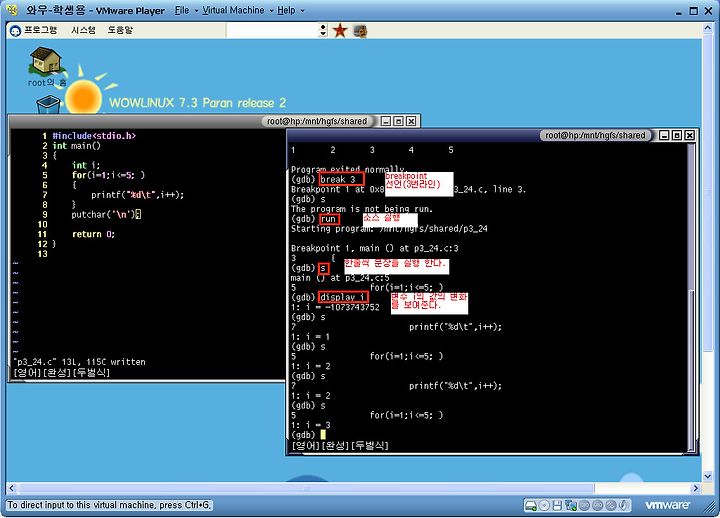Click the 'To direct input' status bar message
Image resolution: width=720 pixels, height=518 pixels.
click(109, 505)
